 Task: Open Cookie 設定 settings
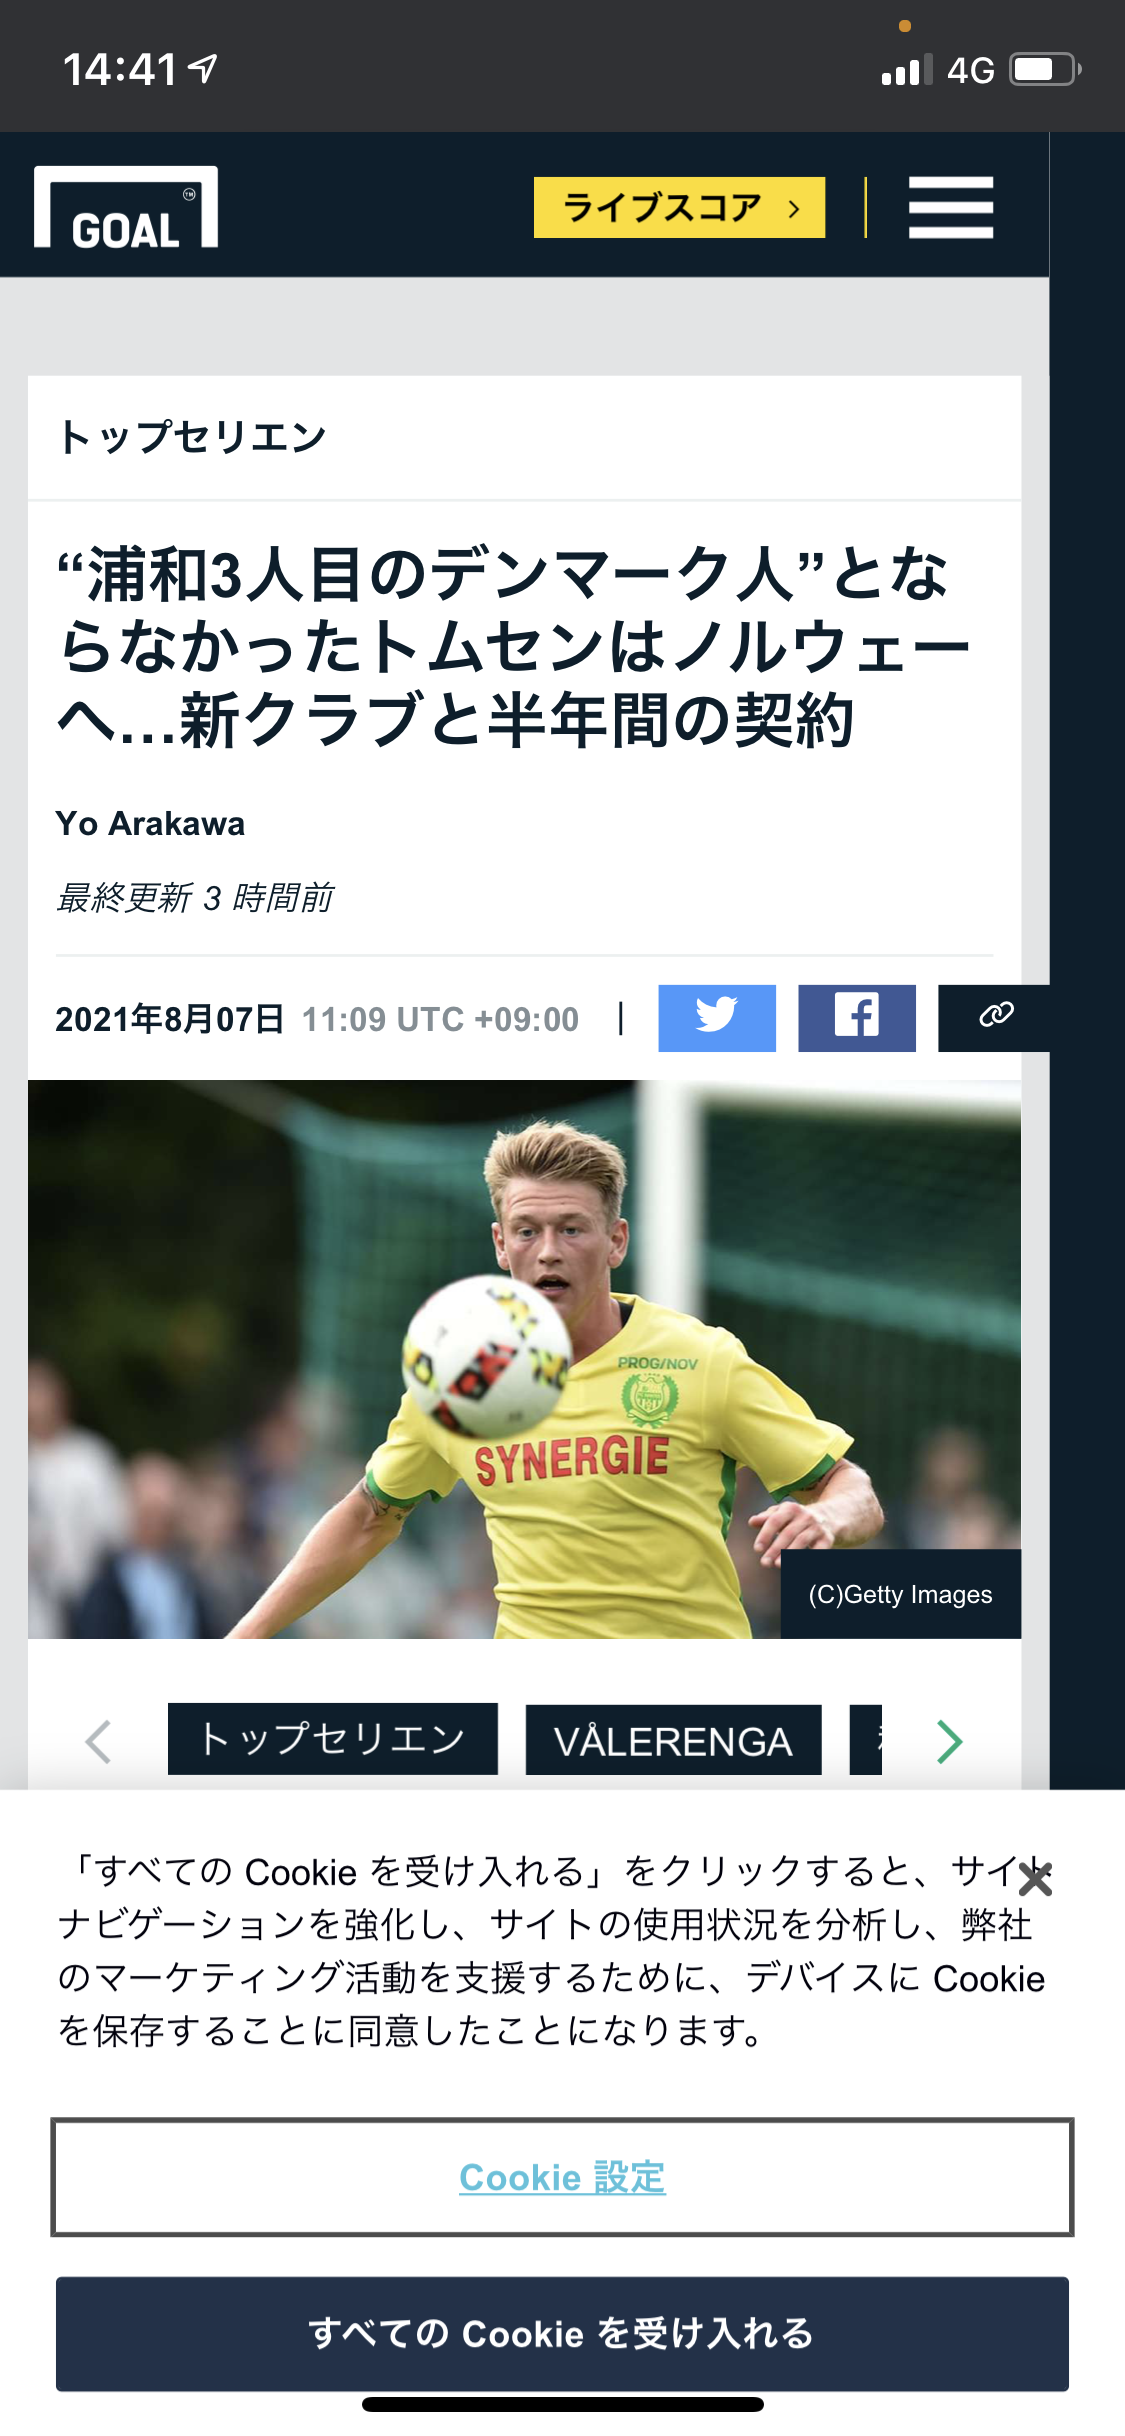tap(562, 2177)
